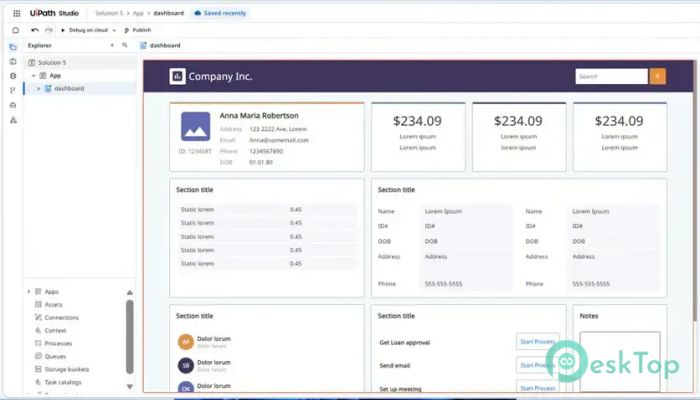Run Debug on cloud
Viewport: 700px width, 400px height.
(x=84, y=30)
